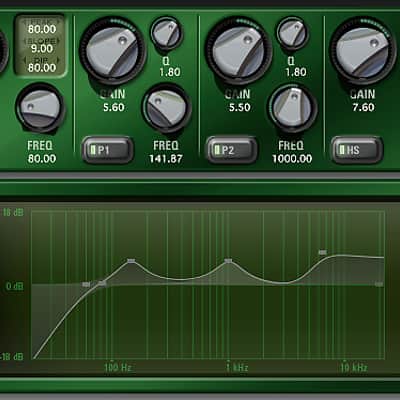The image size is (400, 400).
Task: Click the high-pass FREQ knob above 80.00
Action: pos(40,108)
